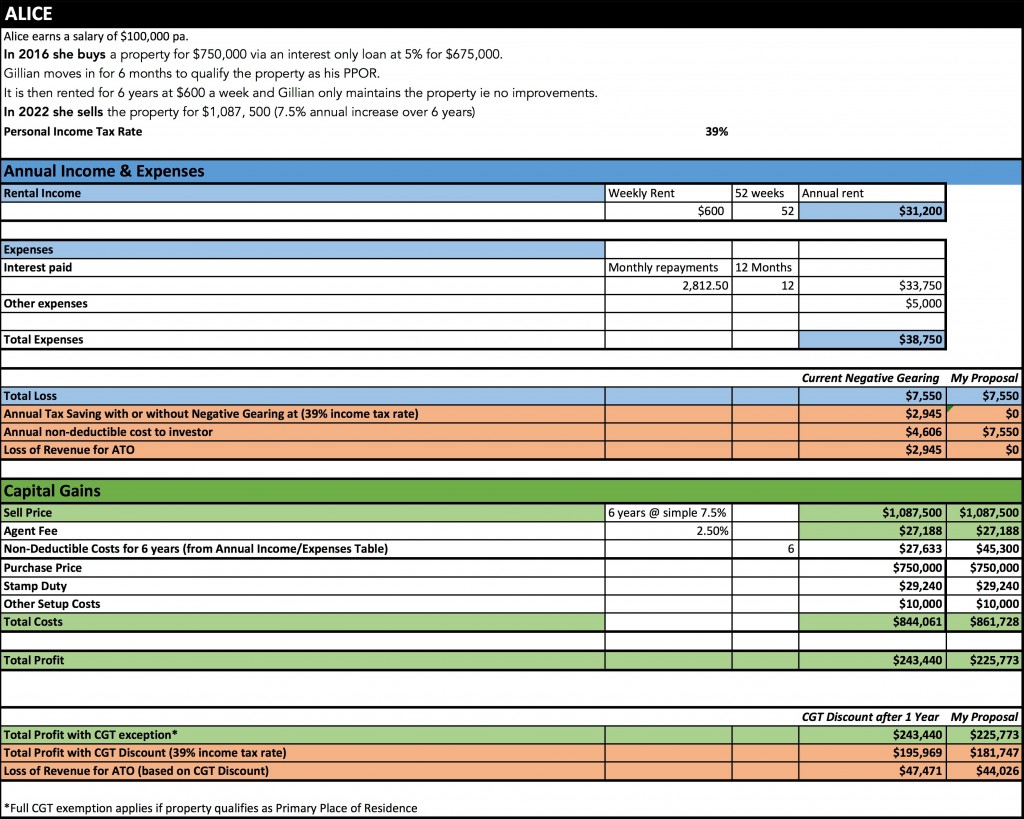The height and width of the screenshot is (819, 1024).
Task: Select the 2,812.50 monthly repayments cell
Action: pos(702,285)
